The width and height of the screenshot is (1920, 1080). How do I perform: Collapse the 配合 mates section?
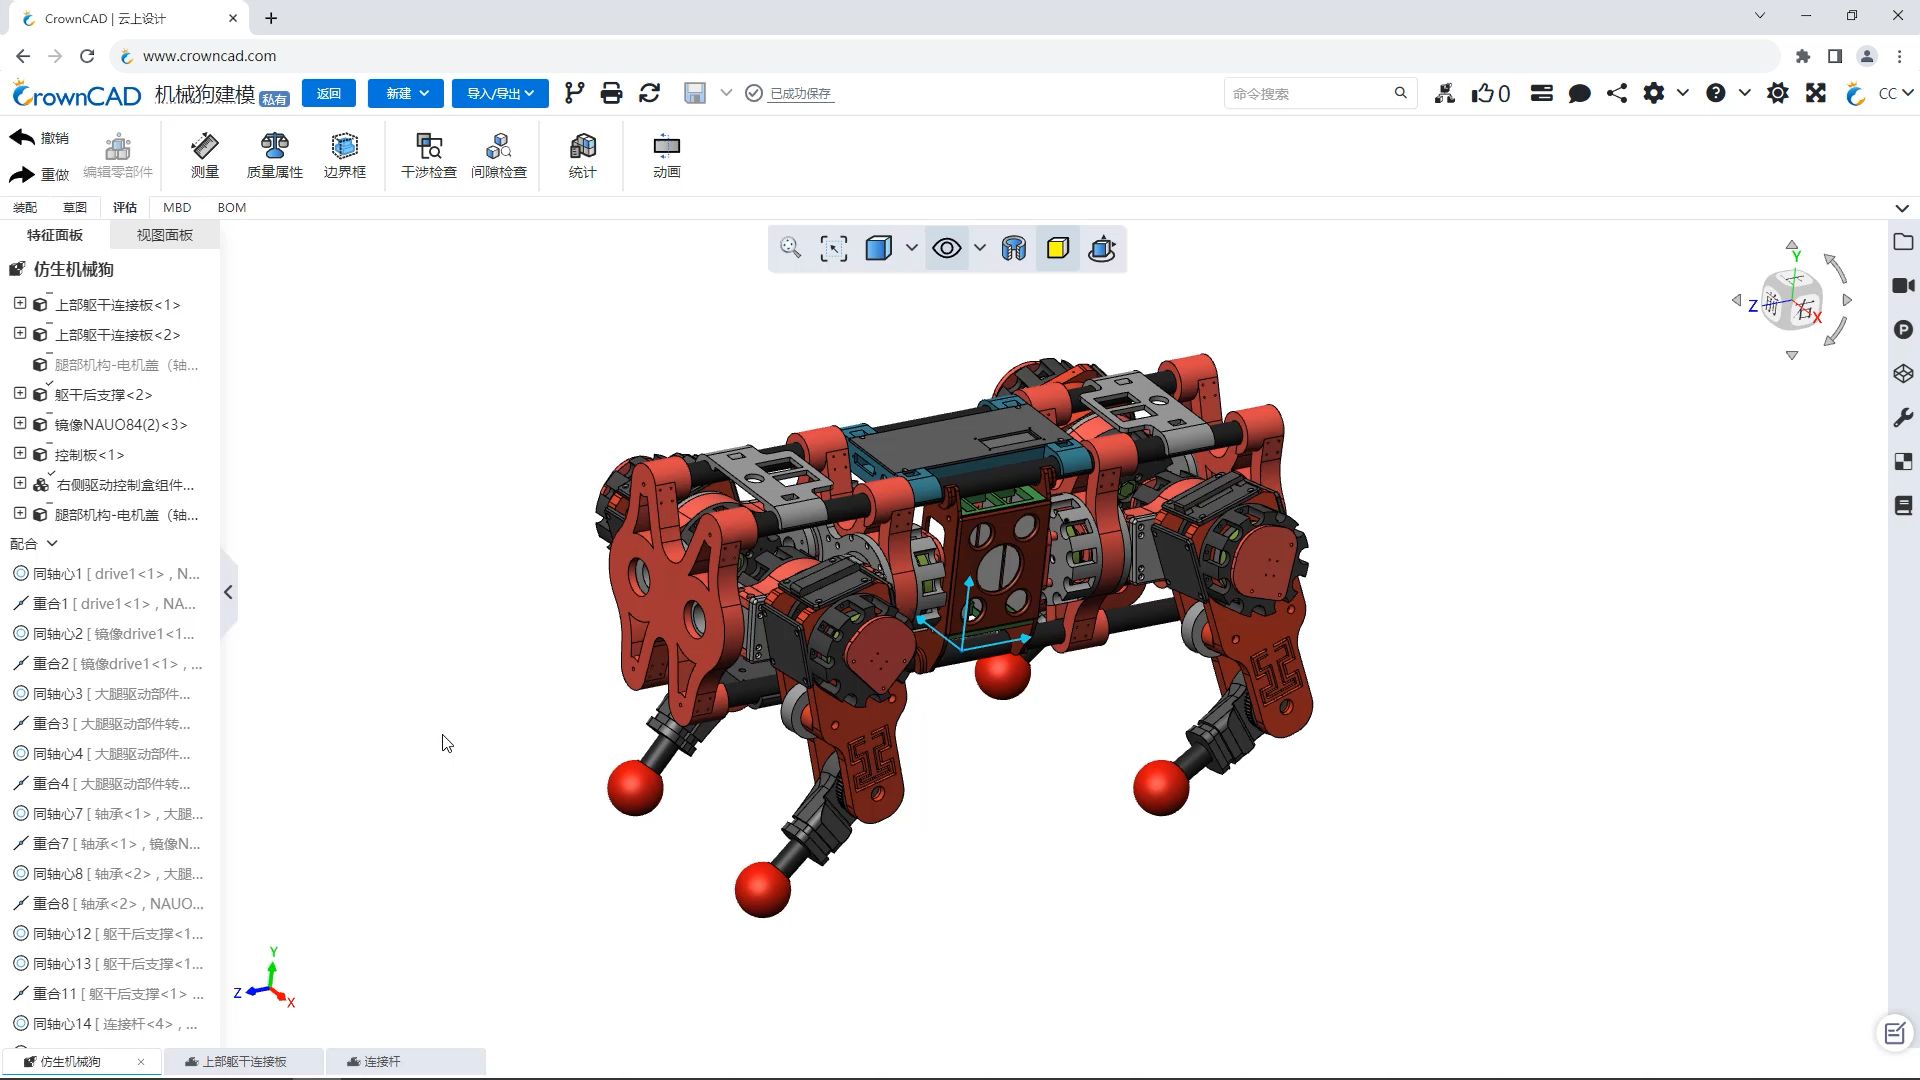coord(52,543)
